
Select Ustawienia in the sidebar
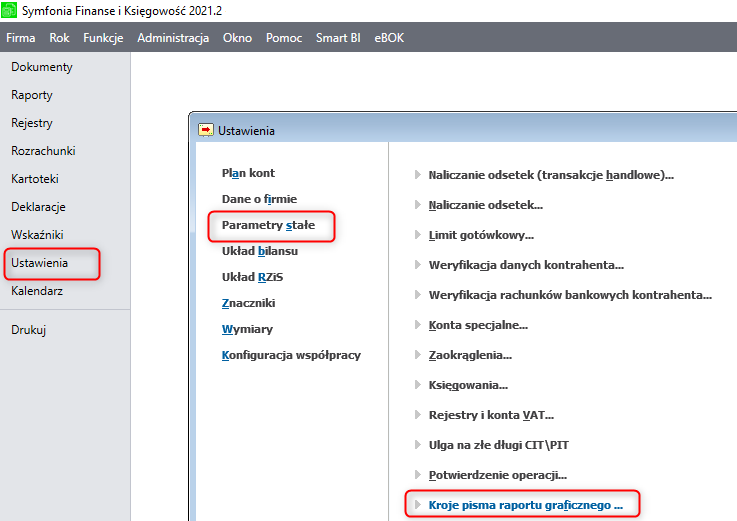click(39, 263)
